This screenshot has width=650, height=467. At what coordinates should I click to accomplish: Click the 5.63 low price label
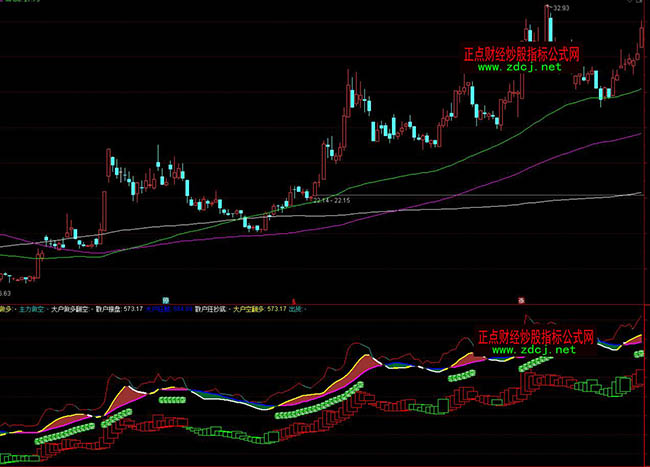click(x=5, y=293)
